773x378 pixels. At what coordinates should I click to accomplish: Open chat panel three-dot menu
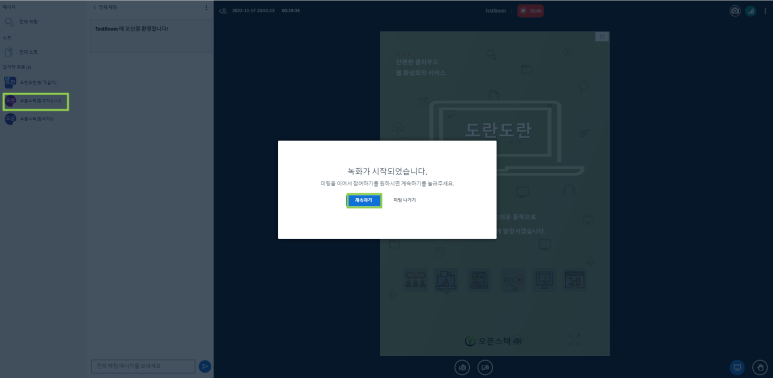[x=206, y=8]
